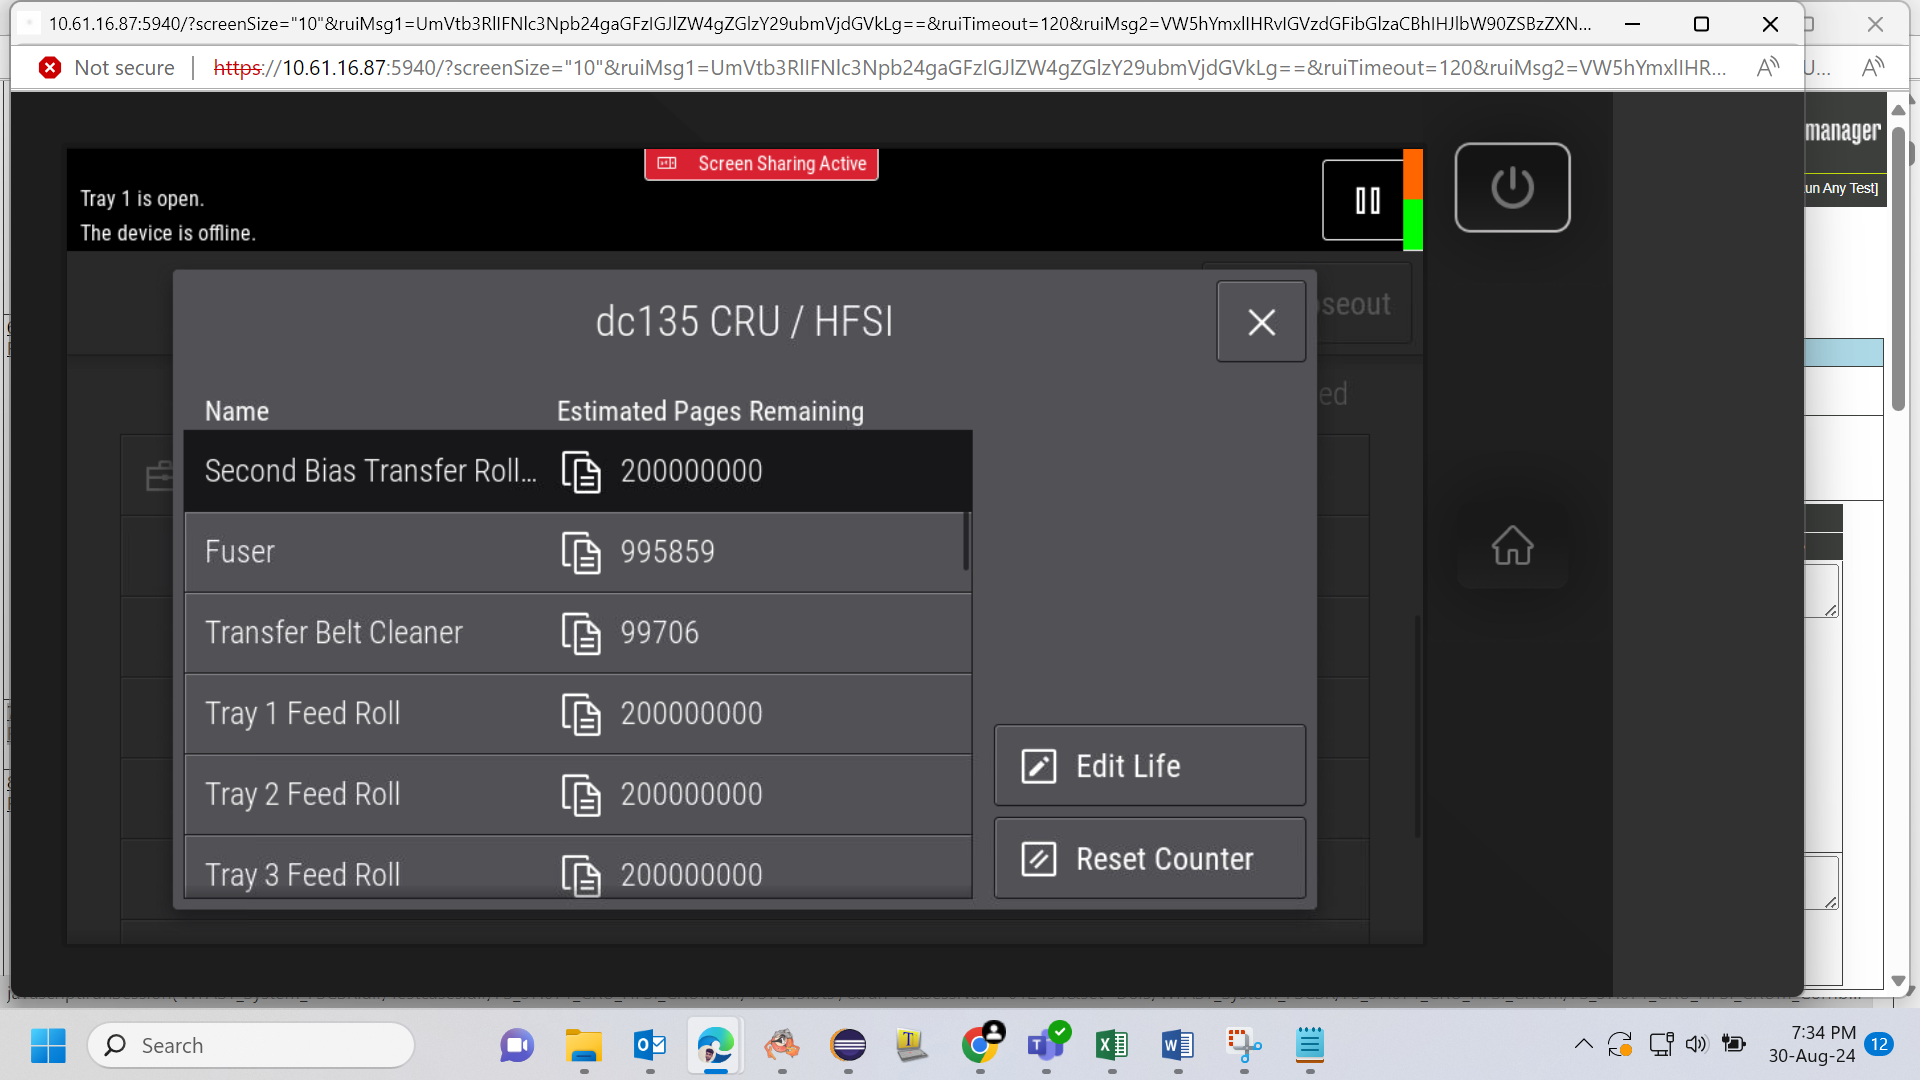Click the taskbar Search box
The height and width of the screenshot is (1080, 1920).
(x=251, y=1045)
